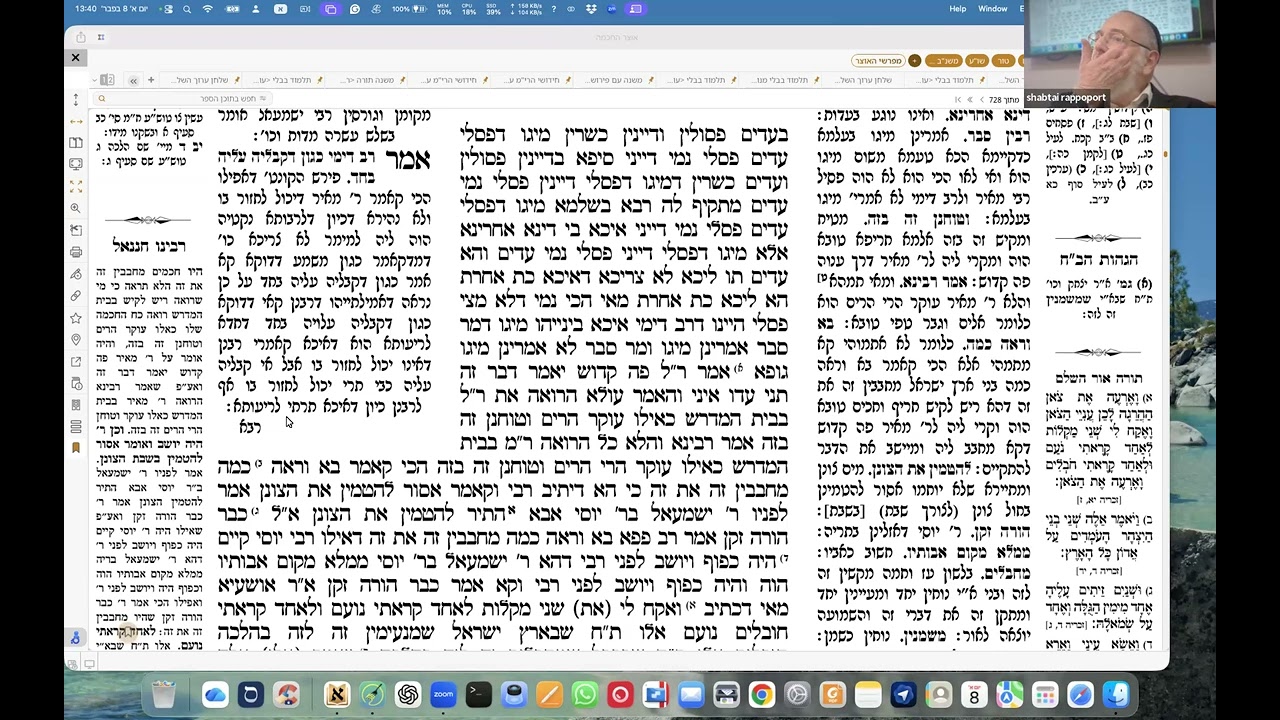Click the fullscreen expand icon in sidebar
The height and width of the screenshot is (720, 1280).
click(x=75, y=186)
